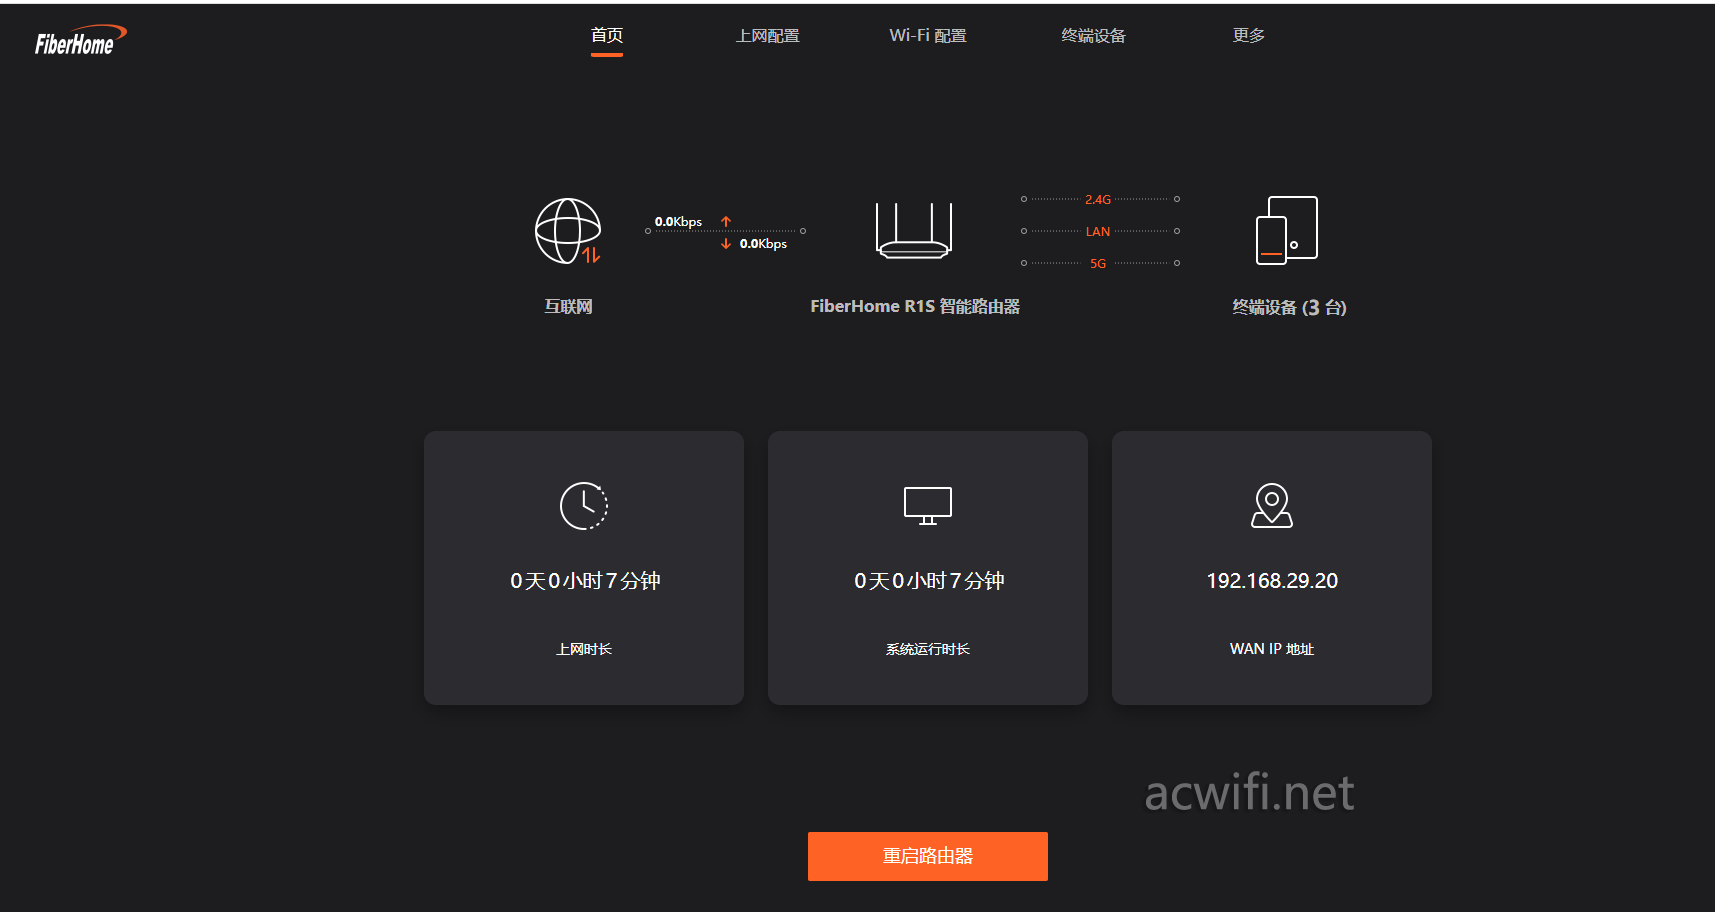1715x912 pixels.
Task: Click the monitor icon in 系统运行时长 card
Action: (928, 506)
